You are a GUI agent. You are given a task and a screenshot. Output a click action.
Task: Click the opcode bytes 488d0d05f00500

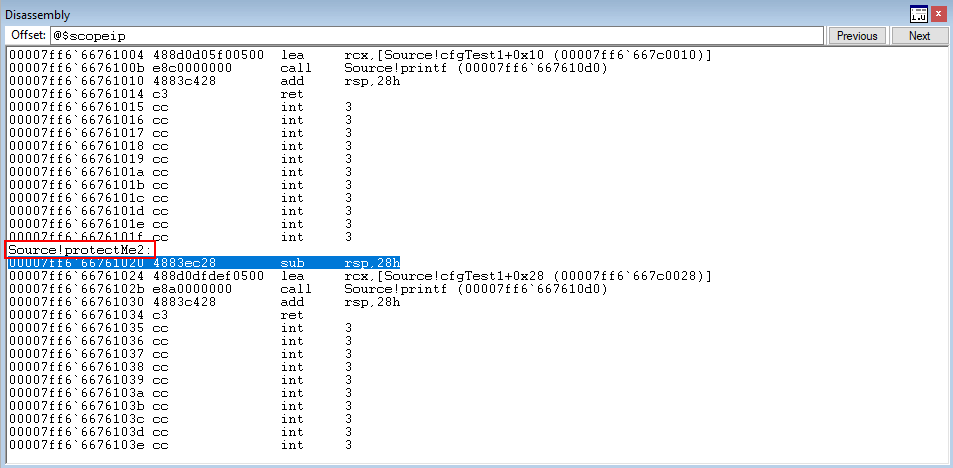tap(208, 55)
